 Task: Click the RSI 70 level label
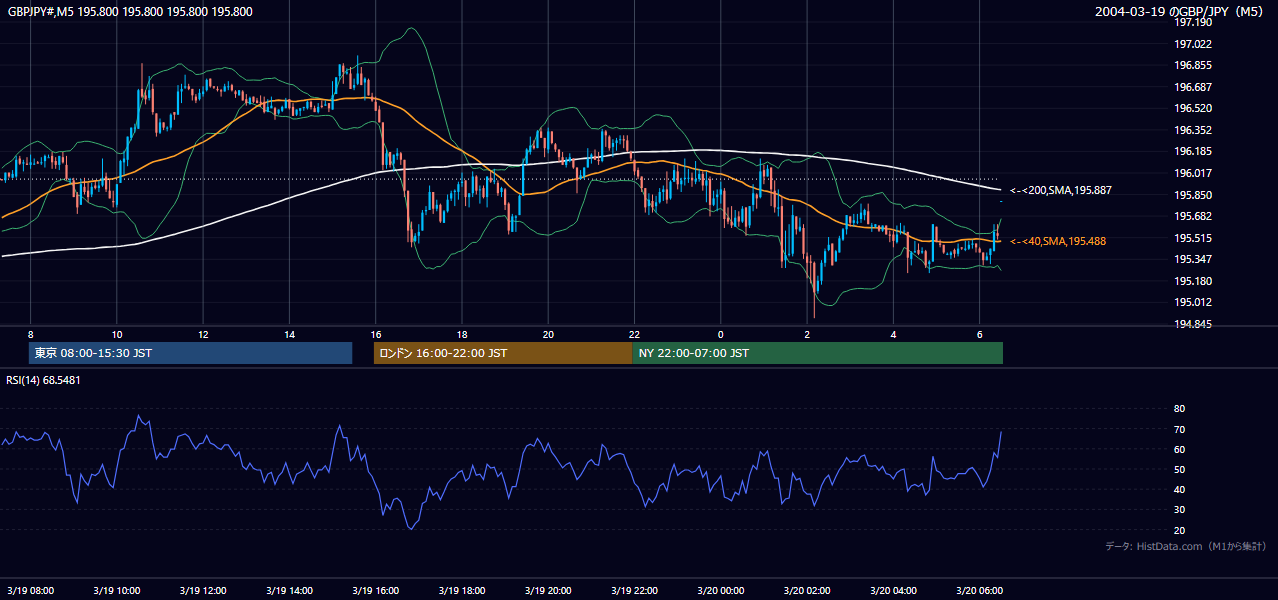coord(1179,429)
